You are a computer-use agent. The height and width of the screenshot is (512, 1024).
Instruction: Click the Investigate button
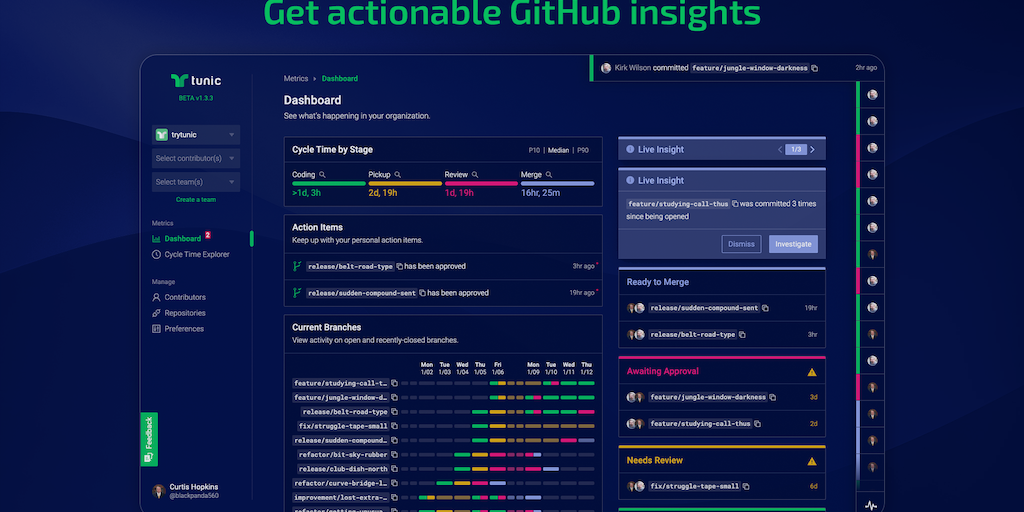pos(793,244)
